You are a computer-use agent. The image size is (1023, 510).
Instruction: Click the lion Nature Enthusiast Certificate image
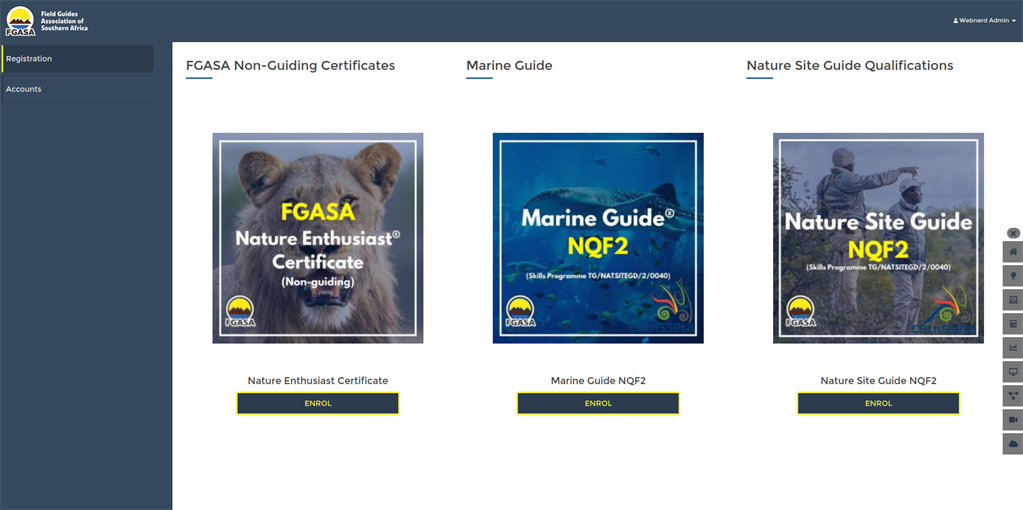318,238
